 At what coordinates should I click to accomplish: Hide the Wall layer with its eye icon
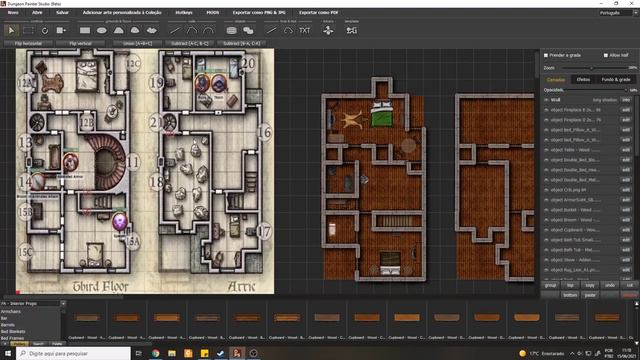pyautogui.click(x=547, y=100)
